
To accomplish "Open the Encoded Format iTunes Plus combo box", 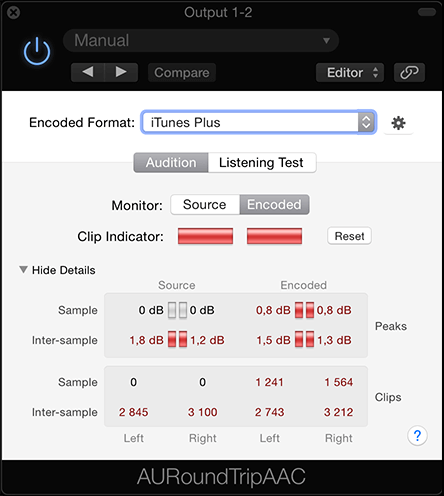I will click(259, 122).
